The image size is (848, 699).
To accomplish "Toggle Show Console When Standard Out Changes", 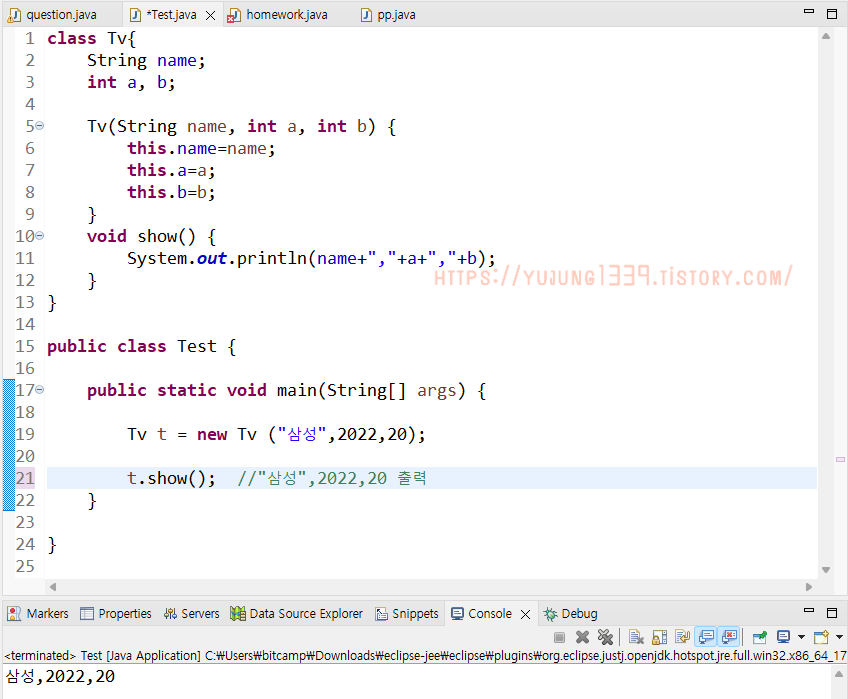I will click(706, 637).
